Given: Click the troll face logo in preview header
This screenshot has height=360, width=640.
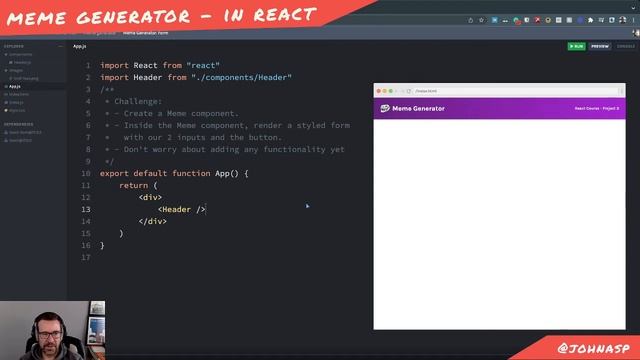Looking at the screenshot, I should (x=384, y=108).
